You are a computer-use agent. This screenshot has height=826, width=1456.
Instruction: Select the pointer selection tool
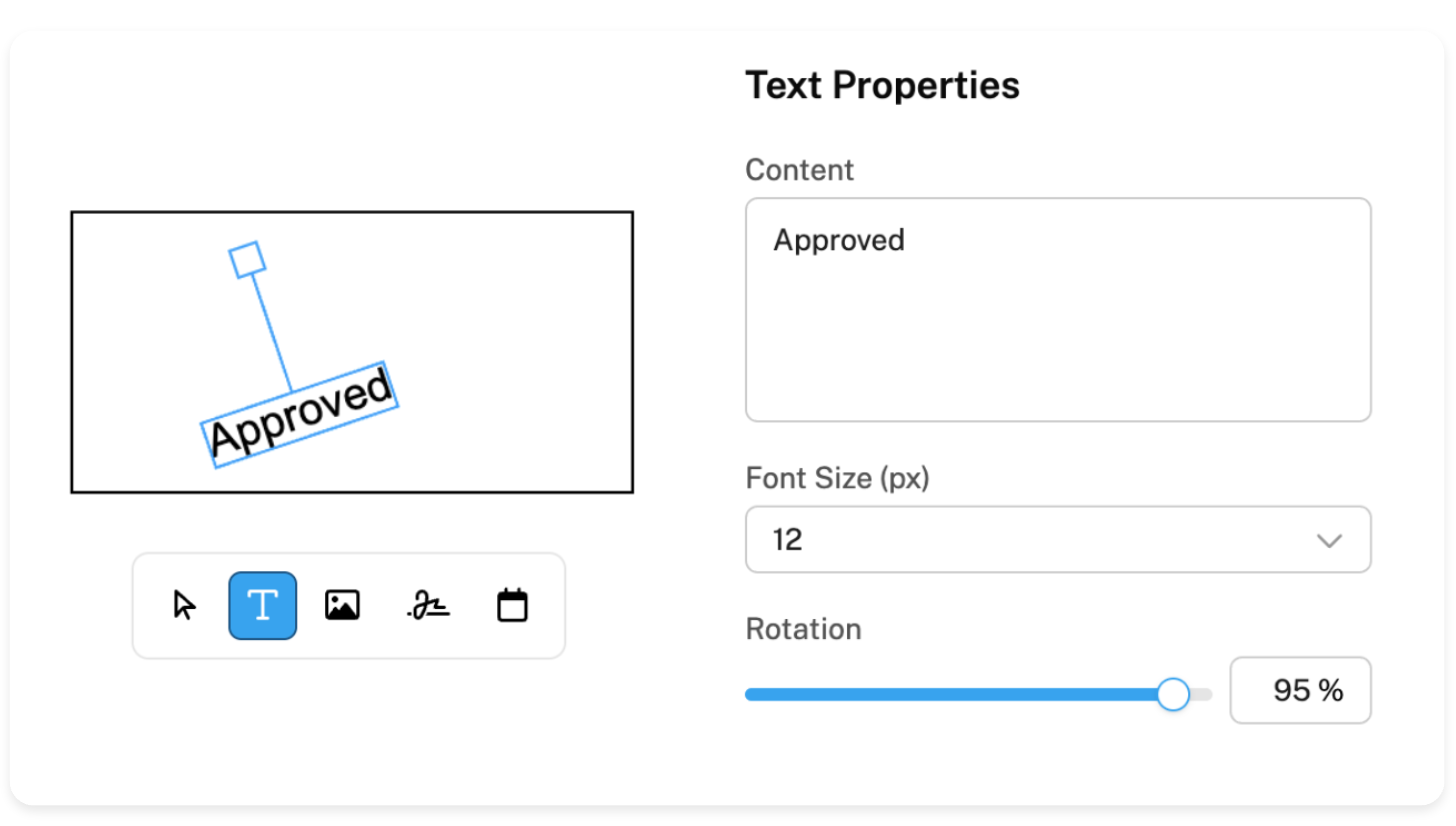[185, 606]
